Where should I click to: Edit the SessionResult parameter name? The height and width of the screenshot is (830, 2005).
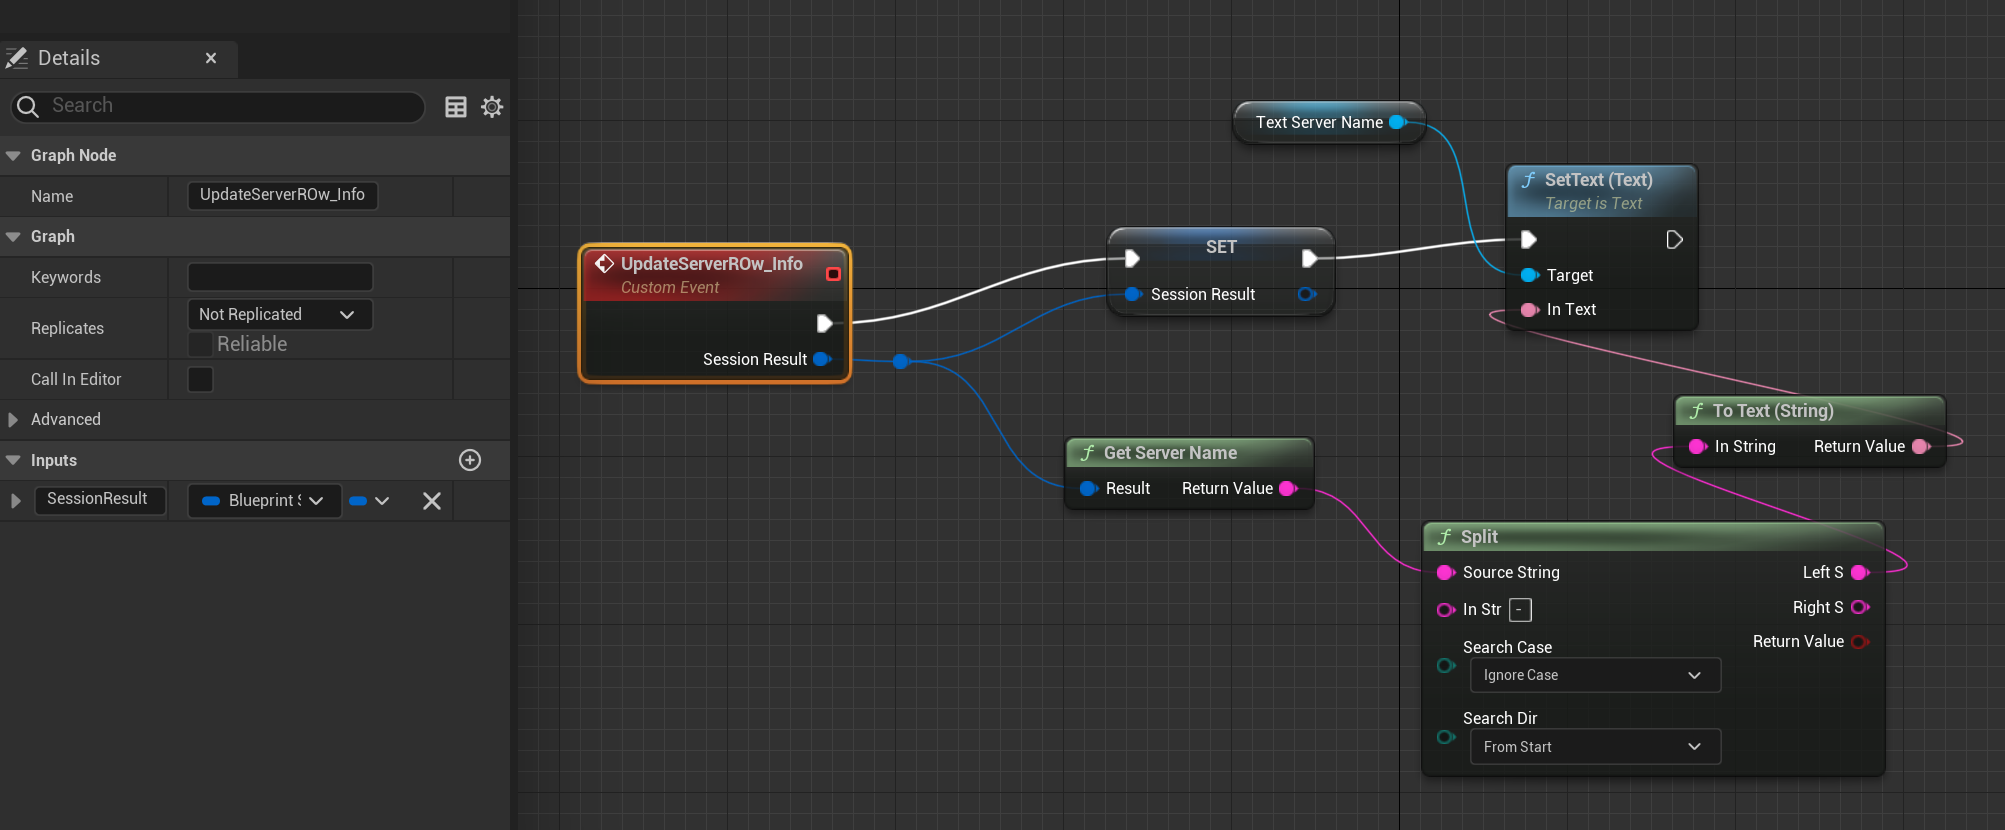pos(99,499)
